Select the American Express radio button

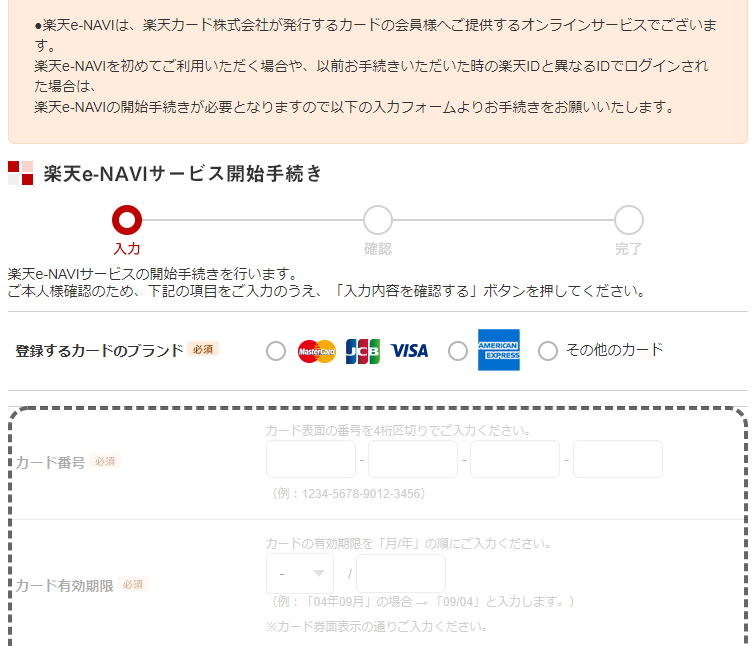[458, 351]
